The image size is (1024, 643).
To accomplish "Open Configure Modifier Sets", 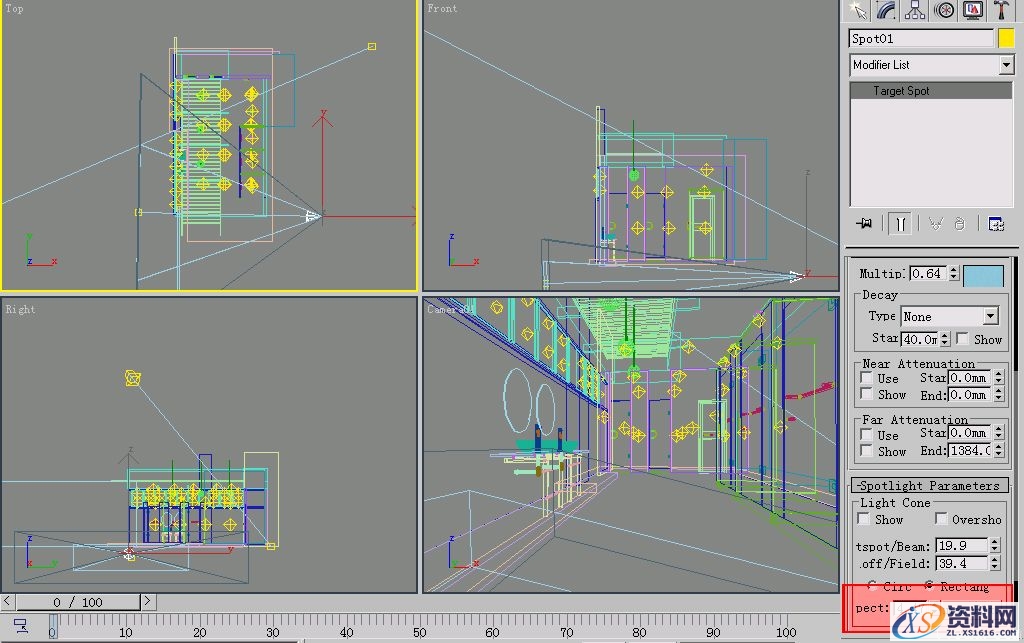I will (995, 223).
